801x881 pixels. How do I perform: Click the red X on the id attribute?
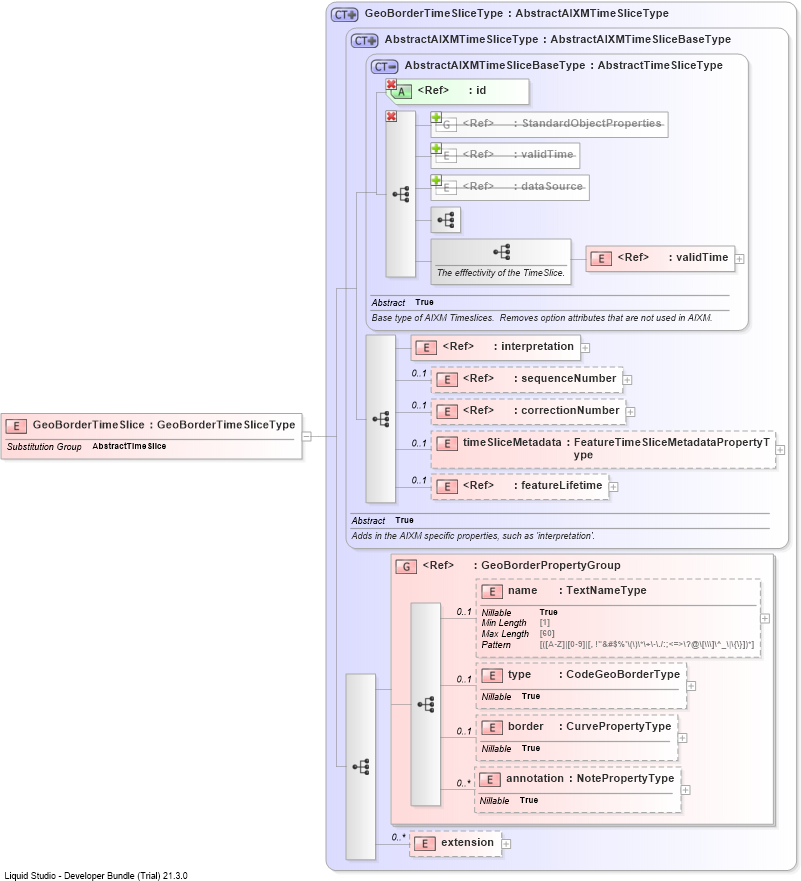tap(392, 84)
